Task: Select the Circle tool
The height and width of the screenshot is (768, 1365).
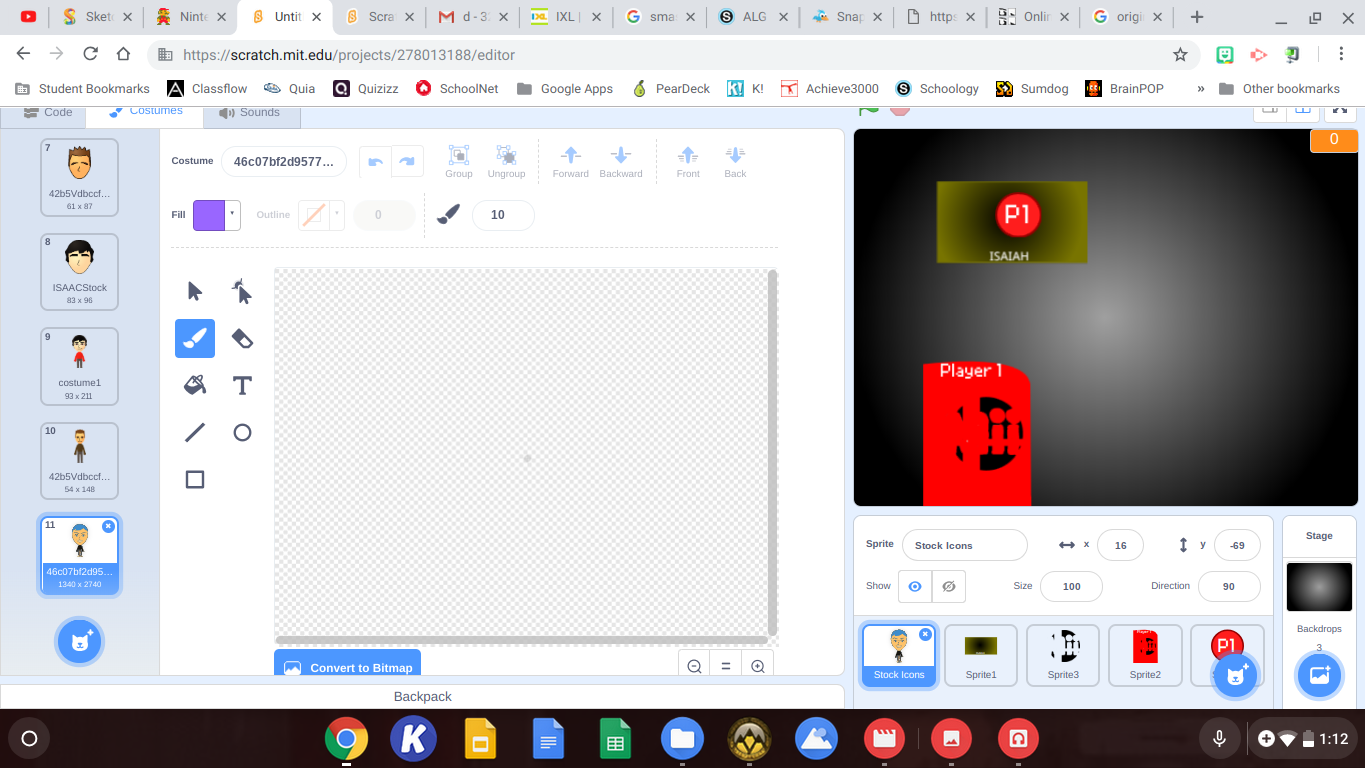Action: (242, 432)
